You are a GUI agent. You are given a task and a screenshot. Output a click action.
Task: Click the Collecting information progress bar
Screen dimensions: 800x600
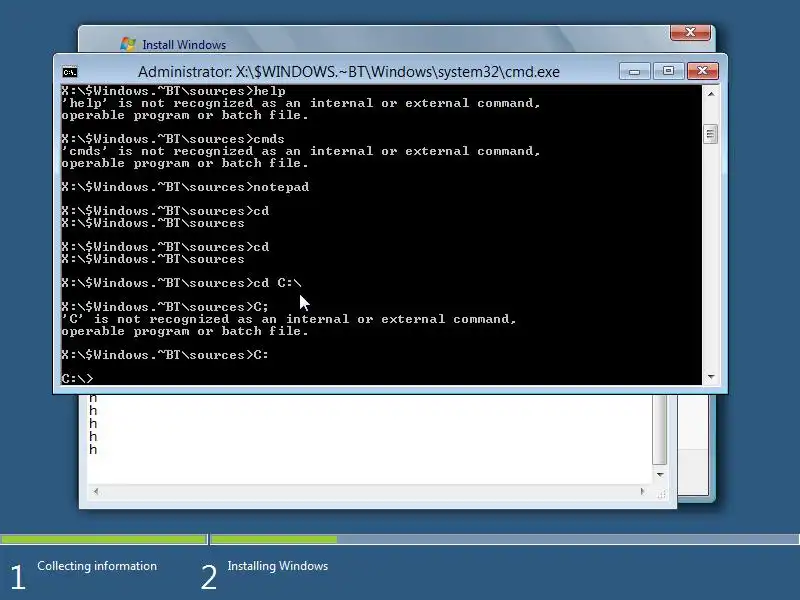tap(104, 539)
